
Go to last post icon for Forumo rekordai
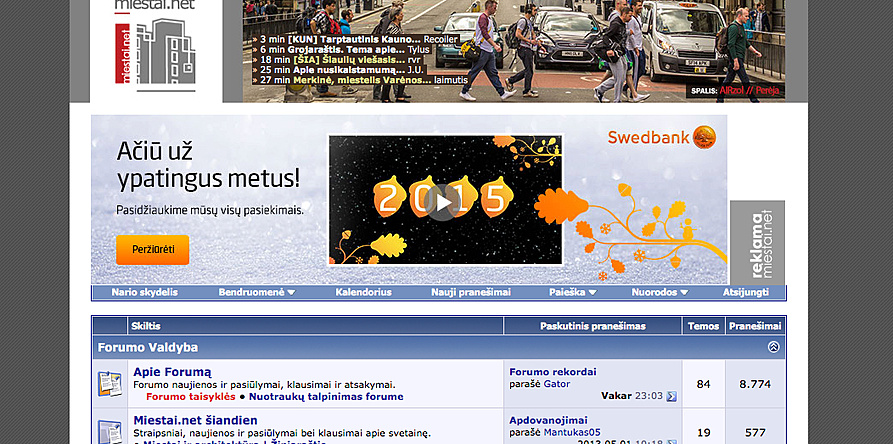pos(671,396)
